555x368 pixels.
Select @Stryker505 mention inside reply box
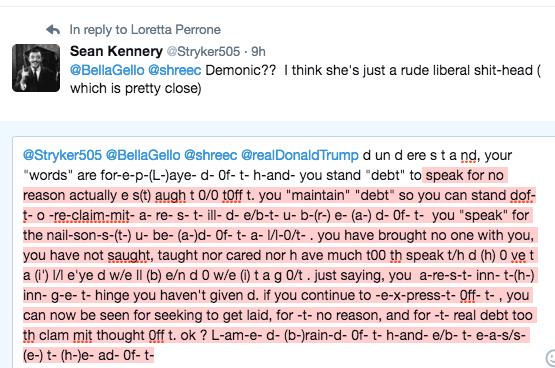62,155
